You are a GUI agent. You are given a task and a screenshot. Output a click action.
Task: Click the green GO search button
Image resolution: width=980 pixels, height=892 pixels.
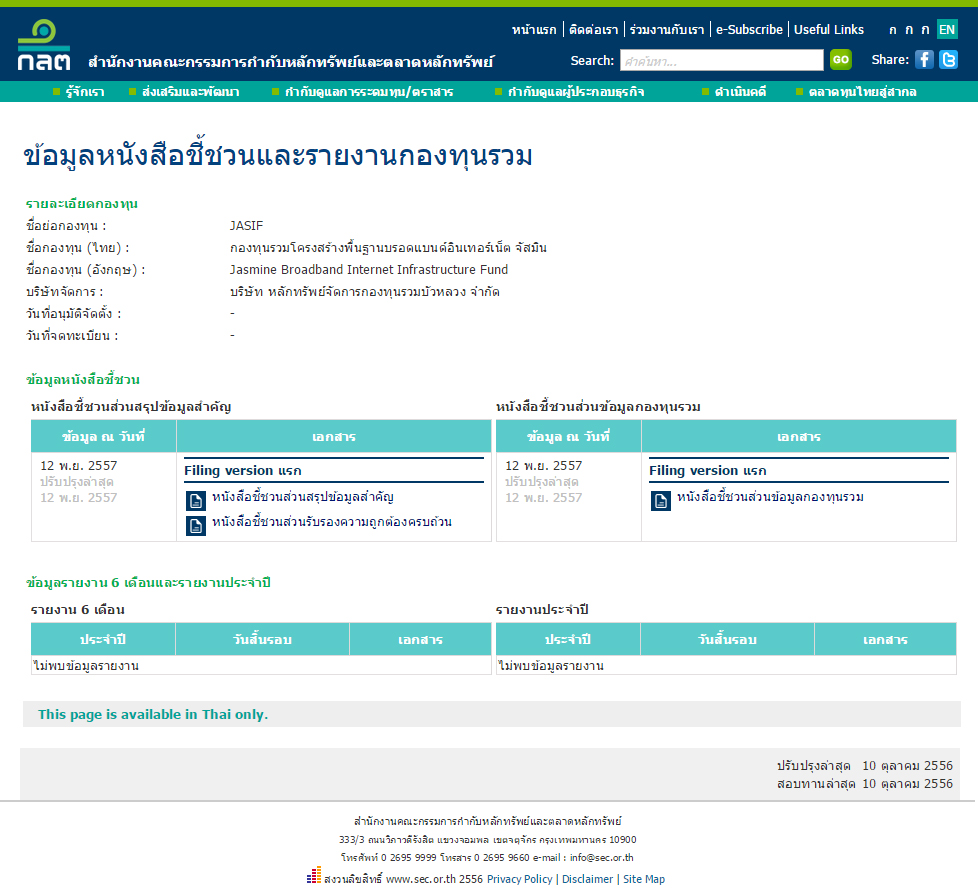click(841, 60)
